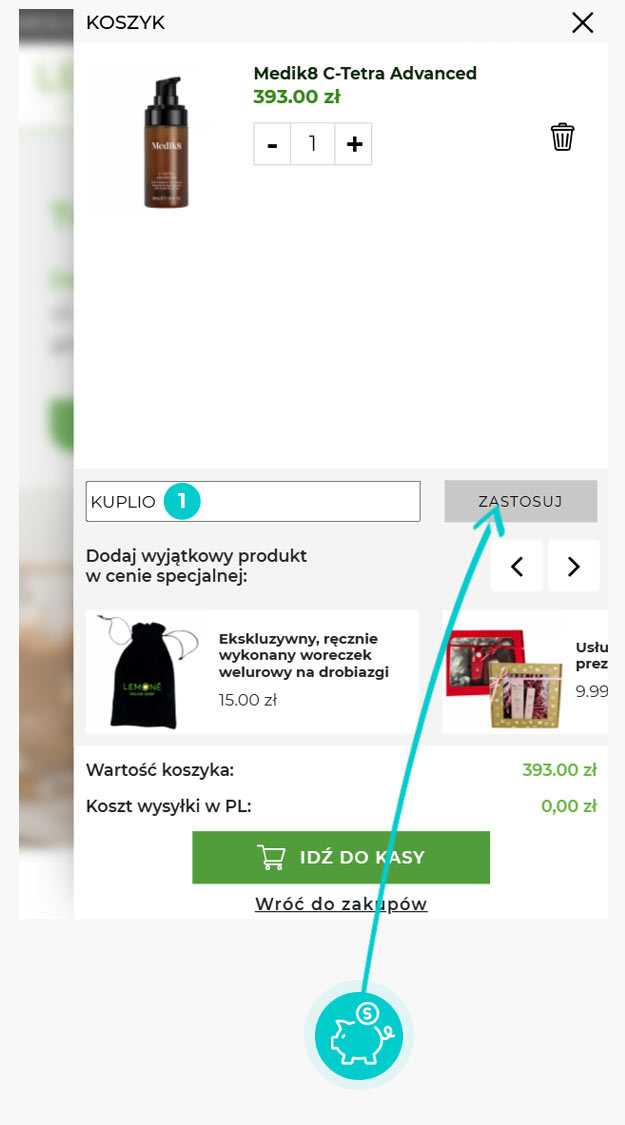Open the Medik8 C-Tetra Advanced product title
This screenshot has height=1125, width=625.
pos(365,73)
